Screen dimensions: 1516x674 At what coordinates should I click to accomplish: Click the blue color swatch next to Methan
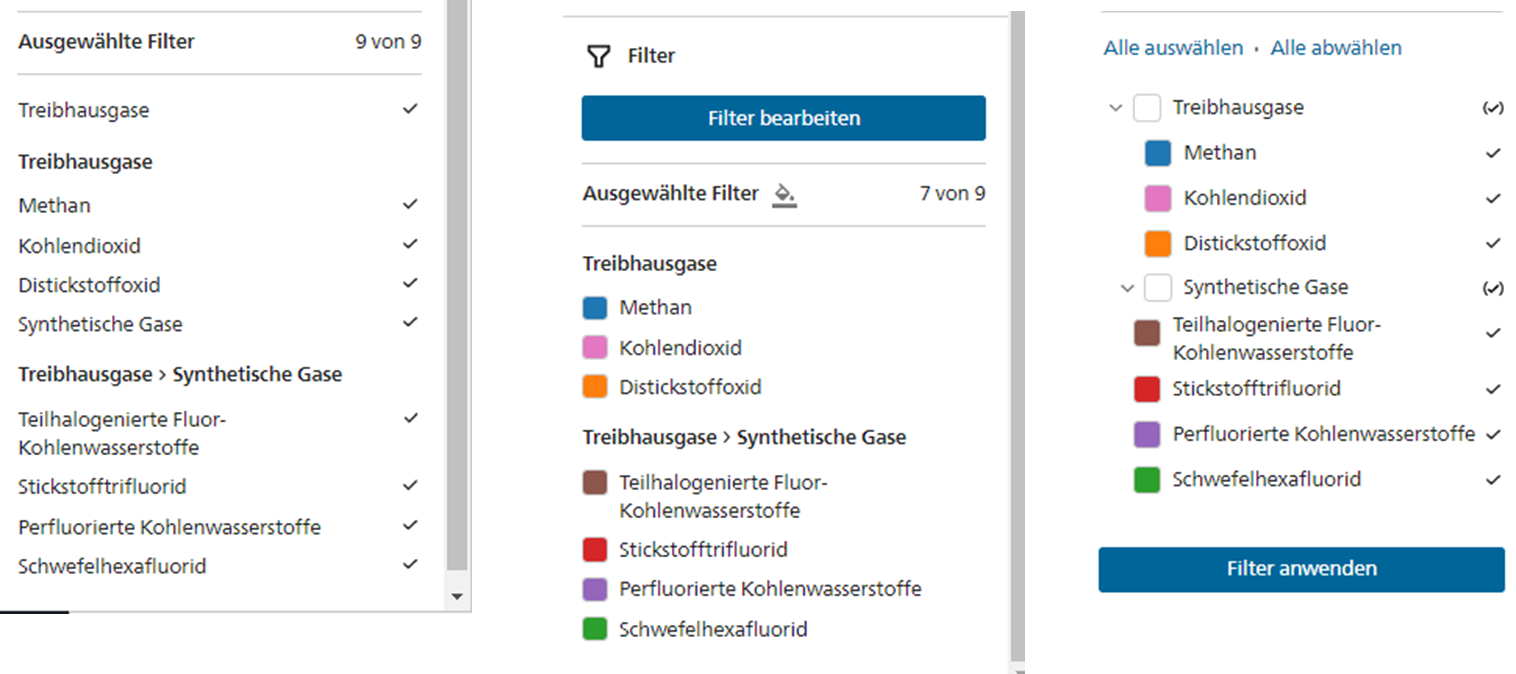1146,152
